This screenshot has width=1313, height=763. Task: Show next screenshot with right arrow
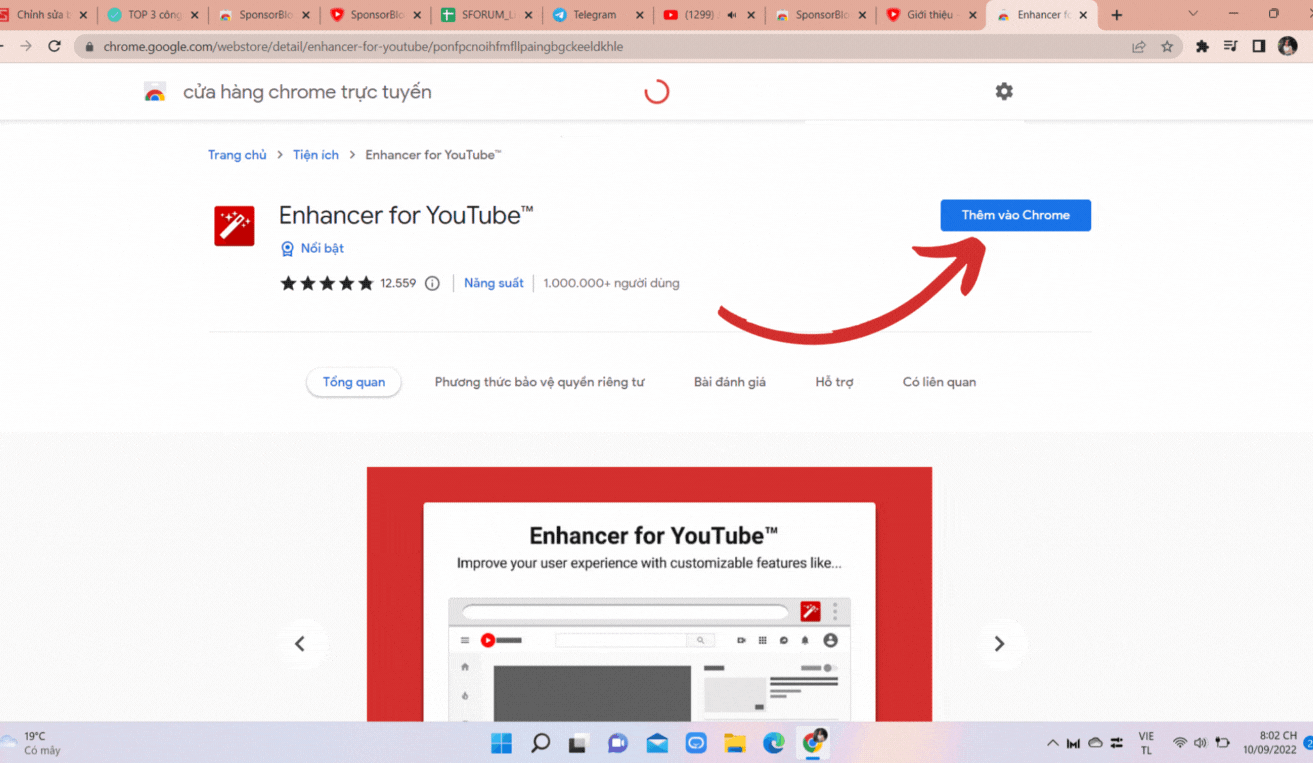click(x=999, y=644)
